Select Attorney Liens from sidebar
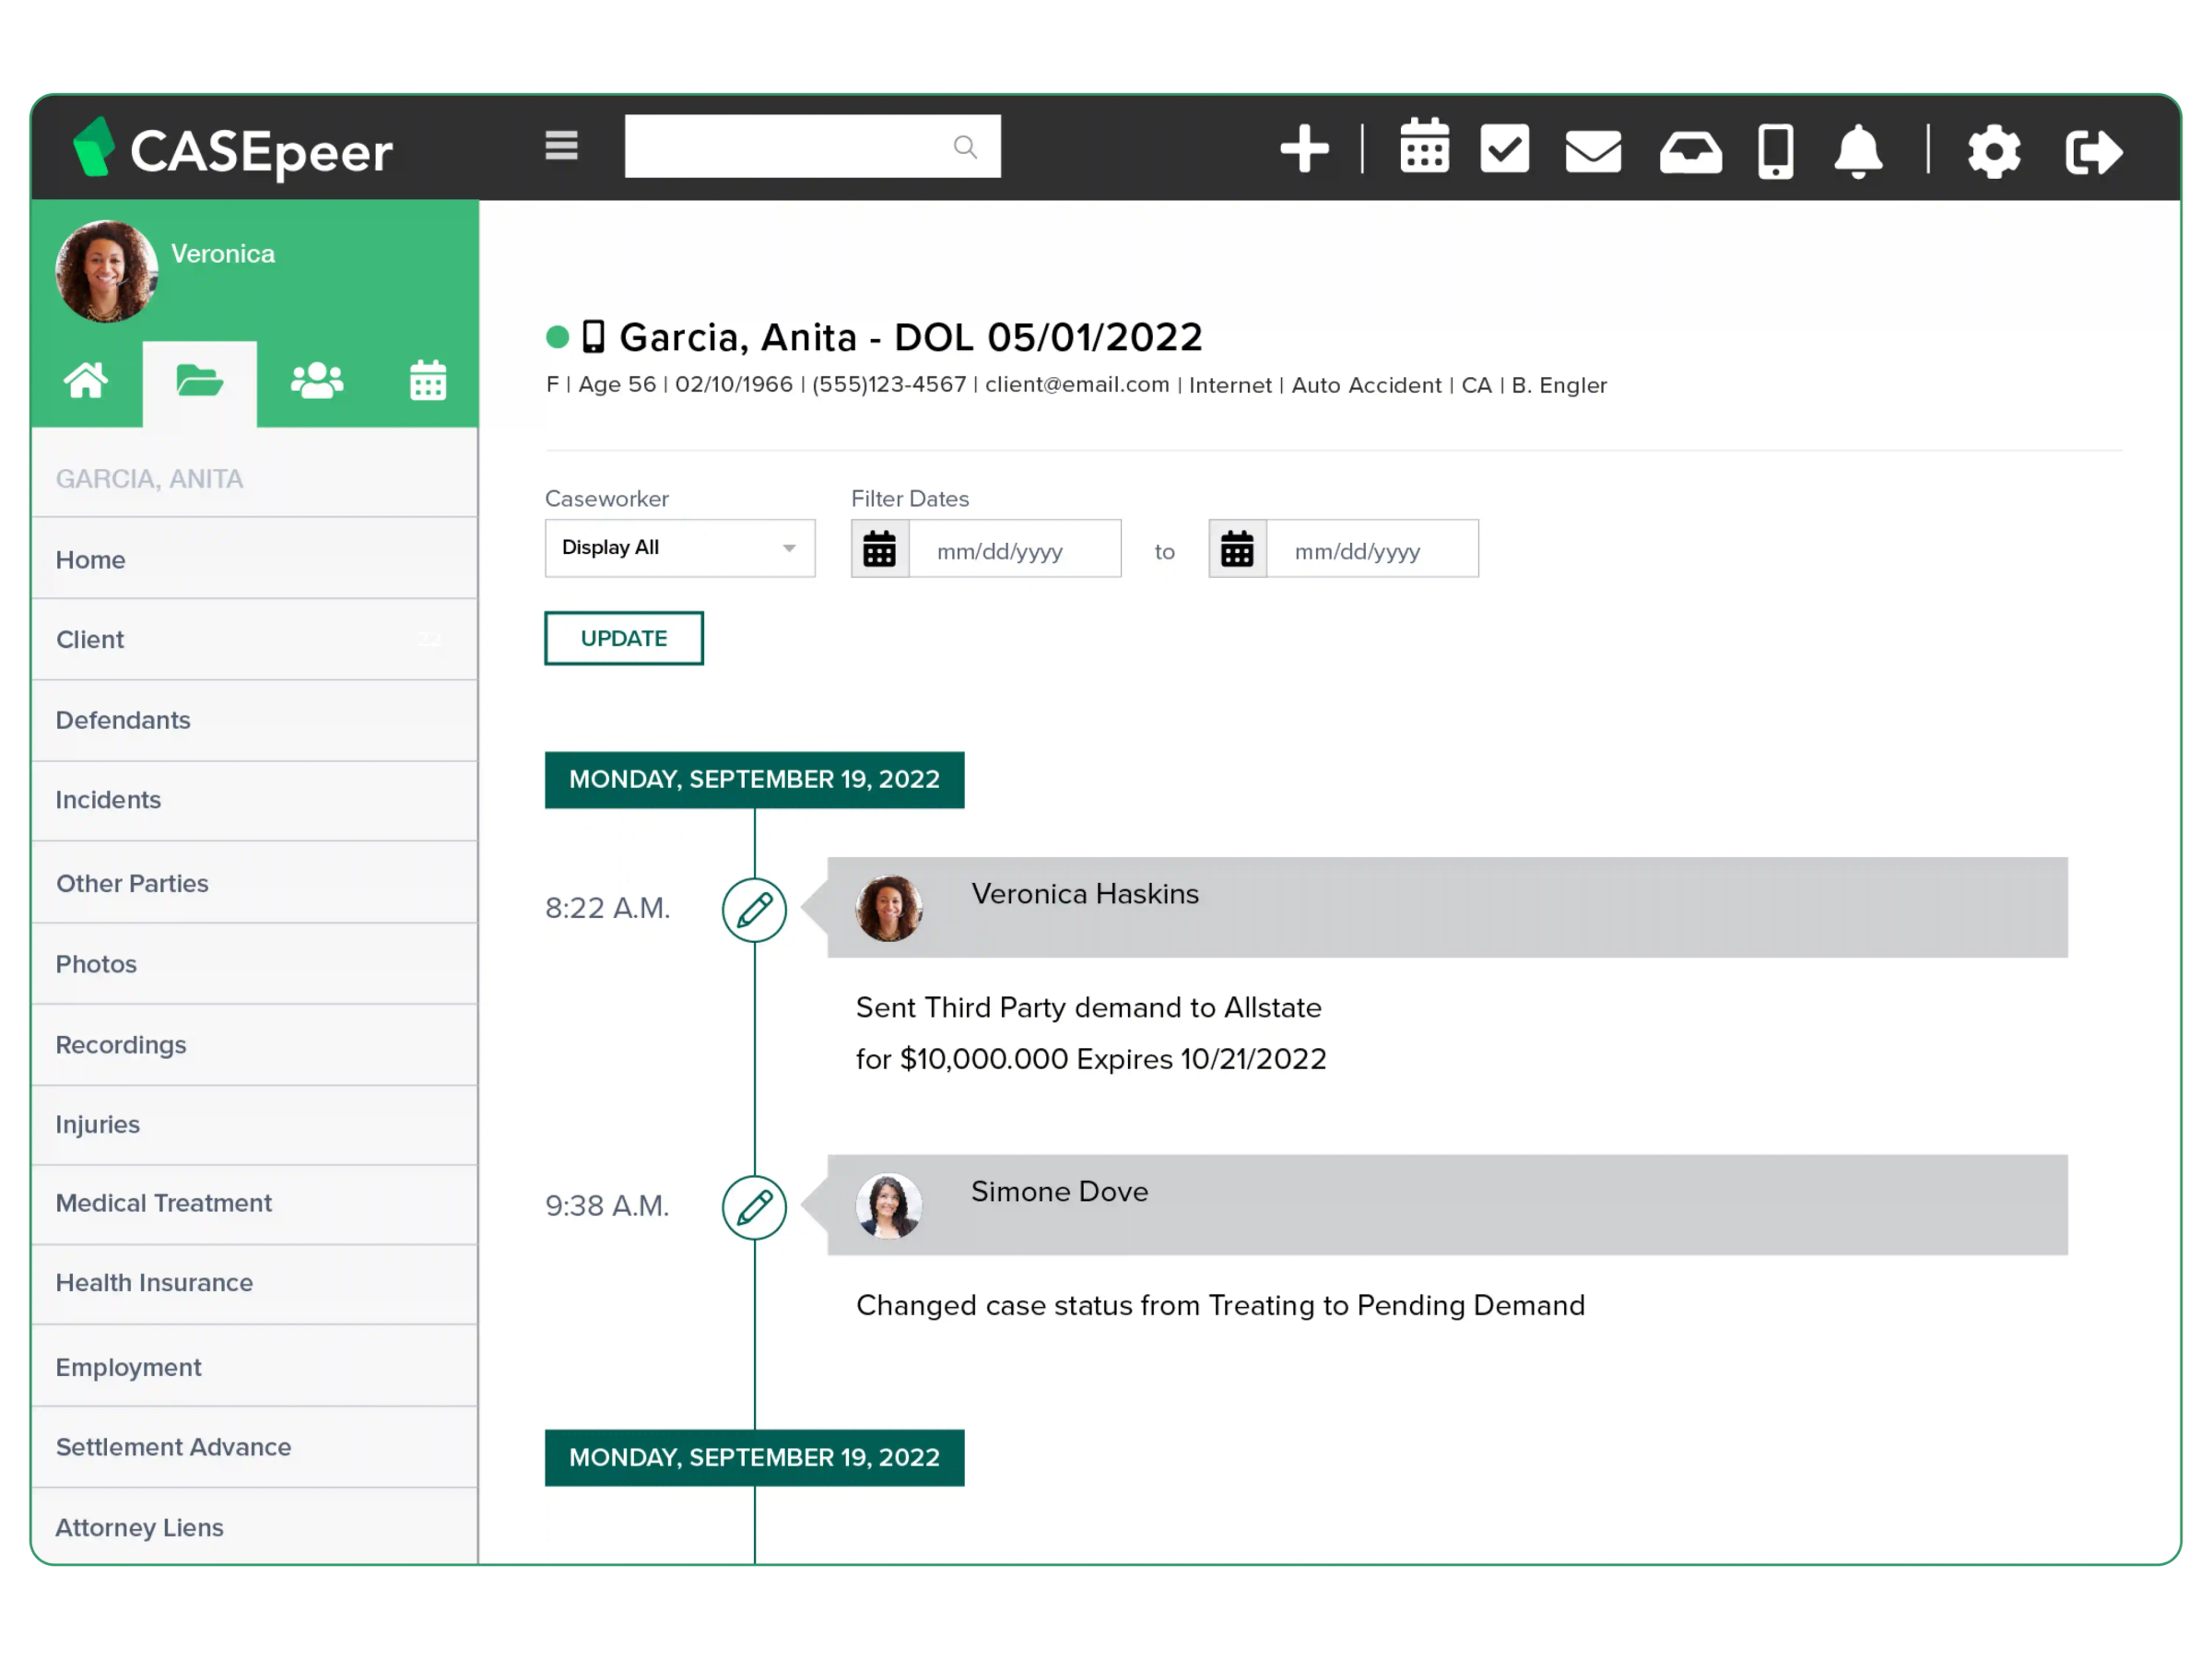2212x1659 pixels. pos(139,1527)
